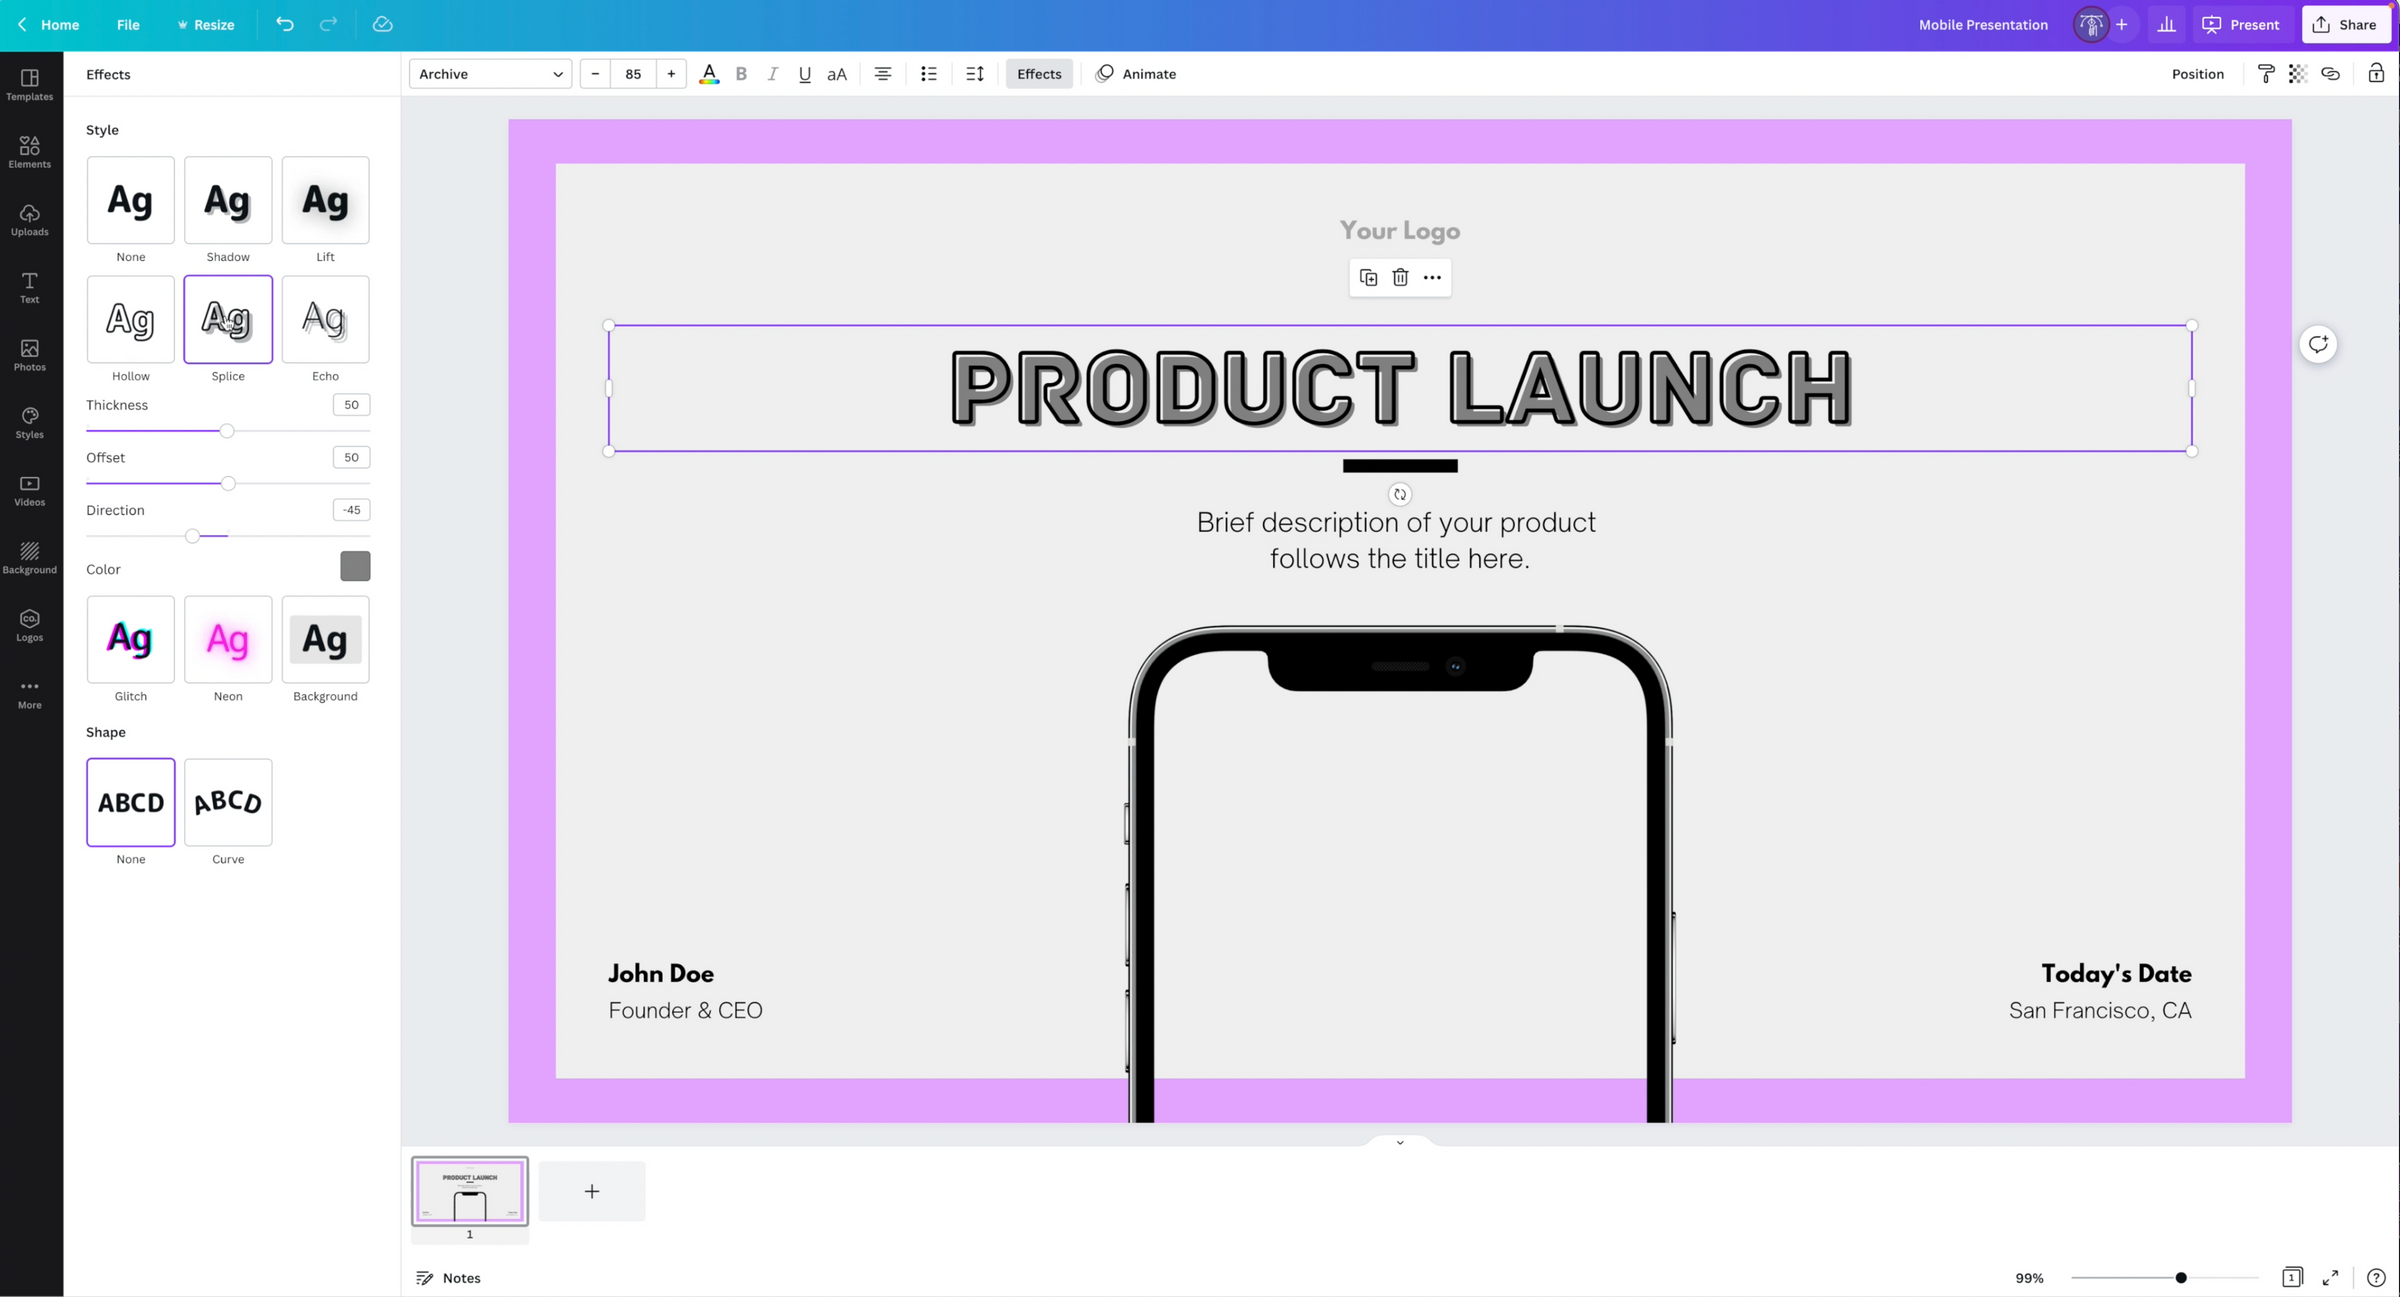The width and height of the screenshot is (2400, 1297).
Task: Open the Archive font dropdown
Action: (x=489, y=73)
